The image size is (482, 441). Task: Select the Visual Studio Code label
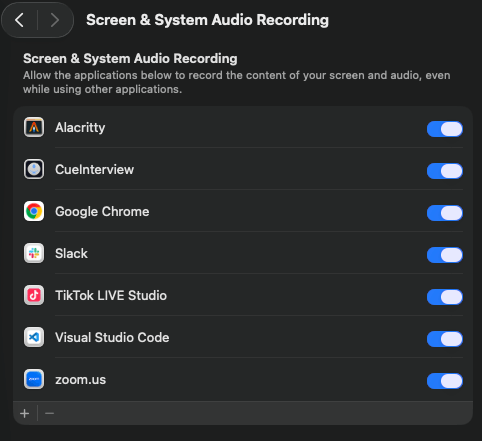click(x=112, y=338)
